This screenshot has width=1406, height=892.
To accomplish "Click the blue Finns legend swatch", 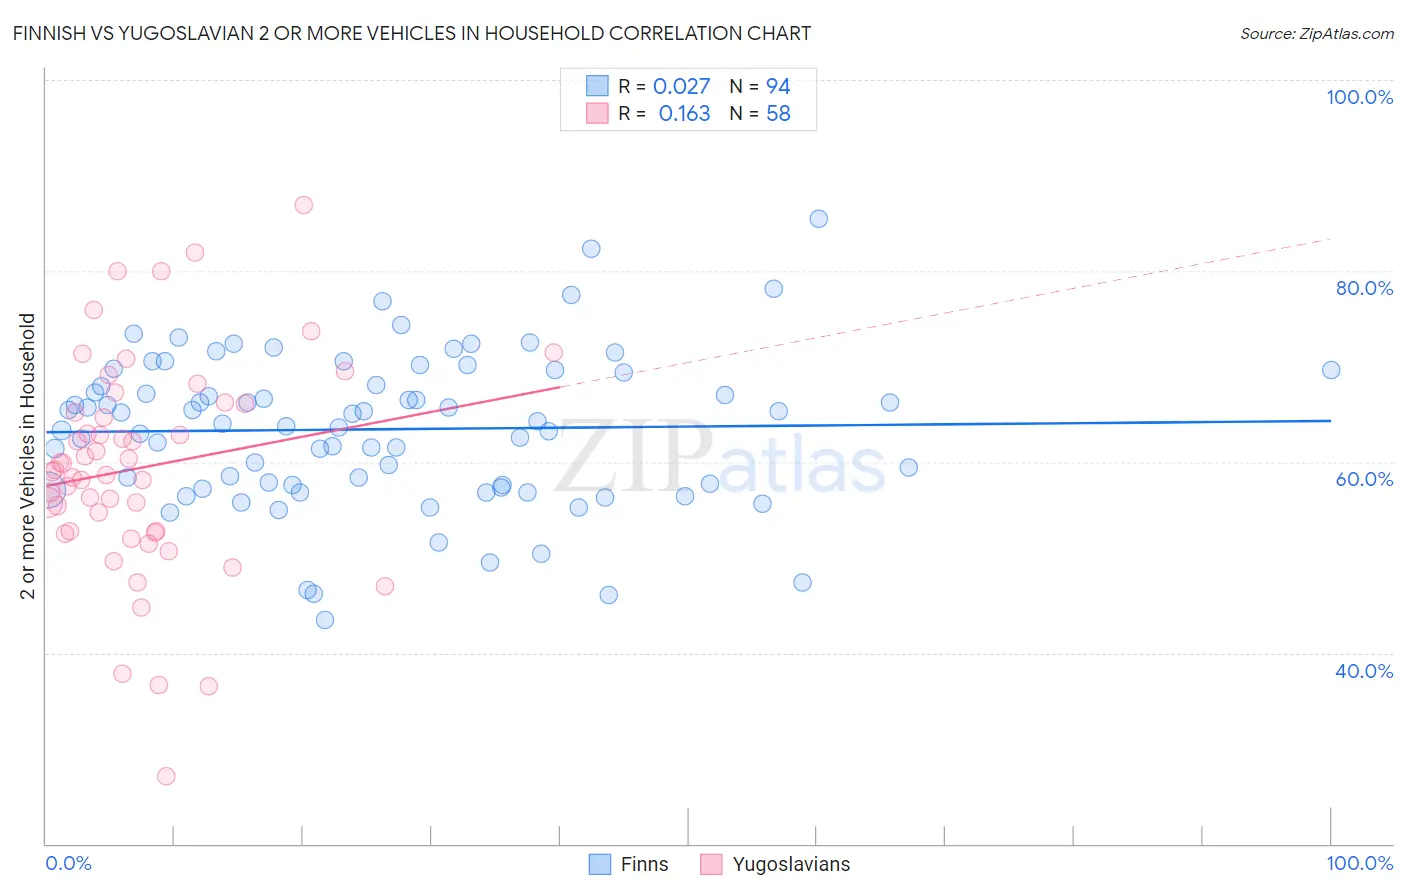I will click(x=600, y=864).
